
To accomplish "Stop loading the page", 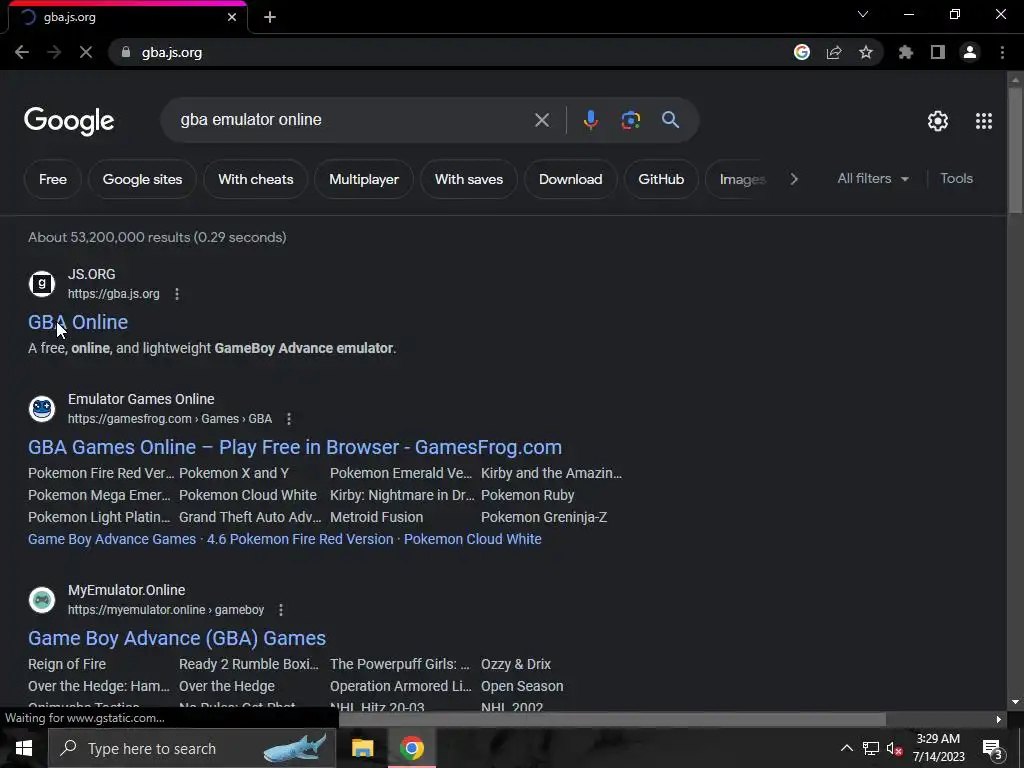I will pyautogui.click(x=86, y=52).
